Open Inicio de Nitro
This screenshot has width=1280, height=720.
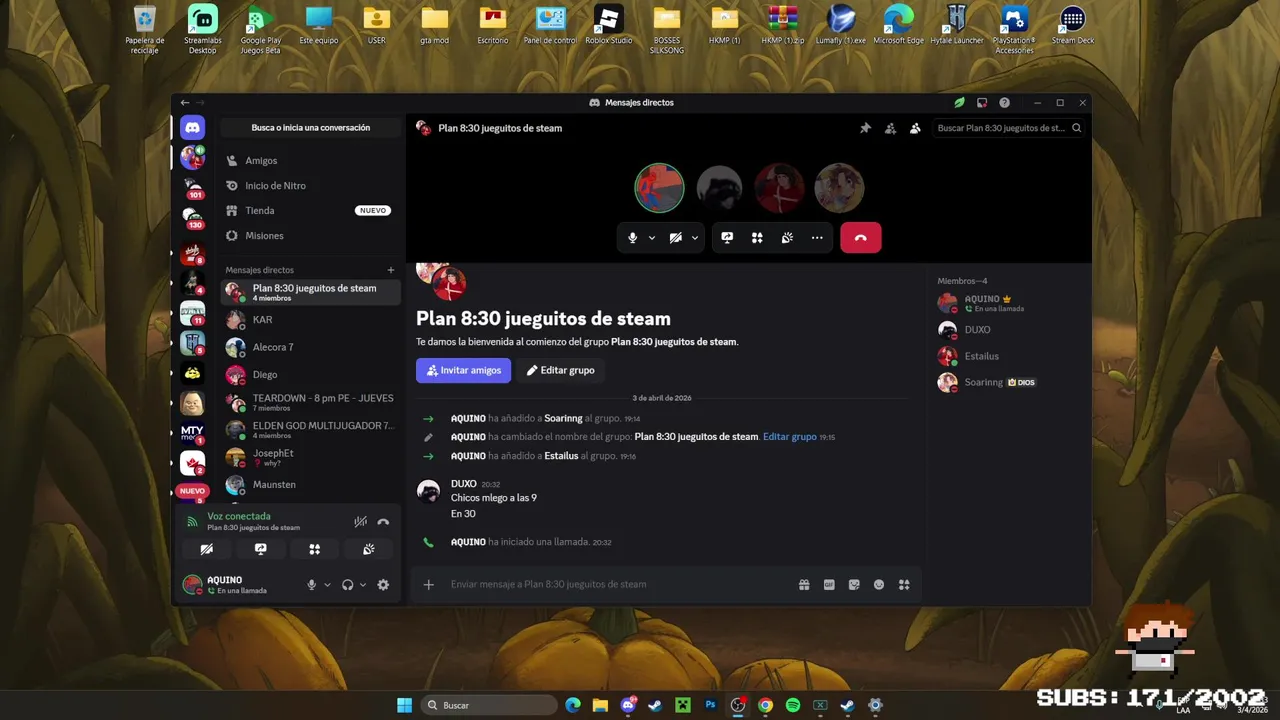tap(310, 185)
